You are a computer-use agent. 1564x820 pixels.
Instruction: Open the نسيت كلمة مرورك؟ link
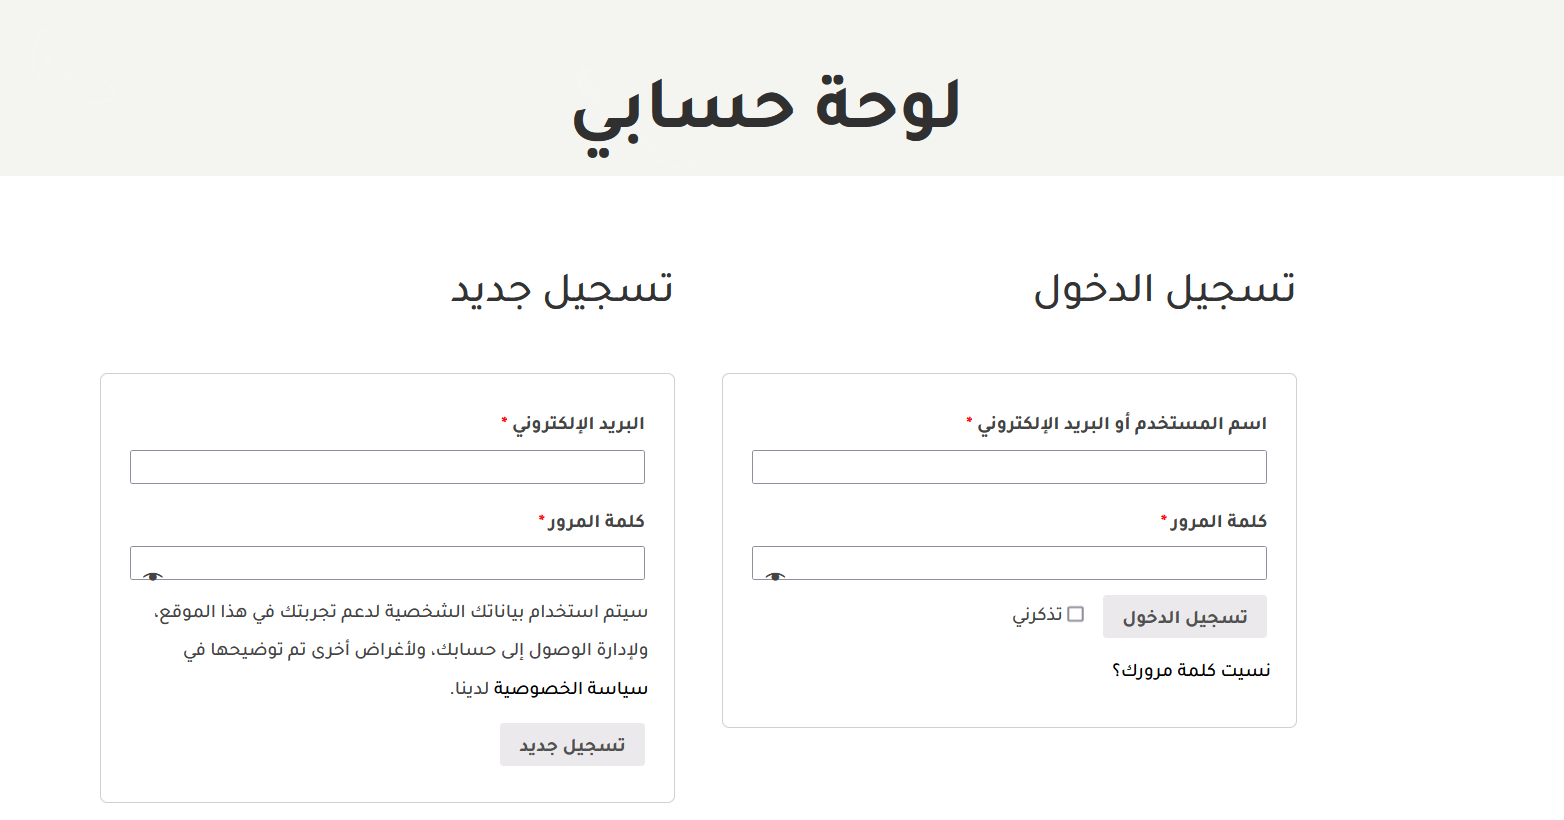click(1191, 670)
